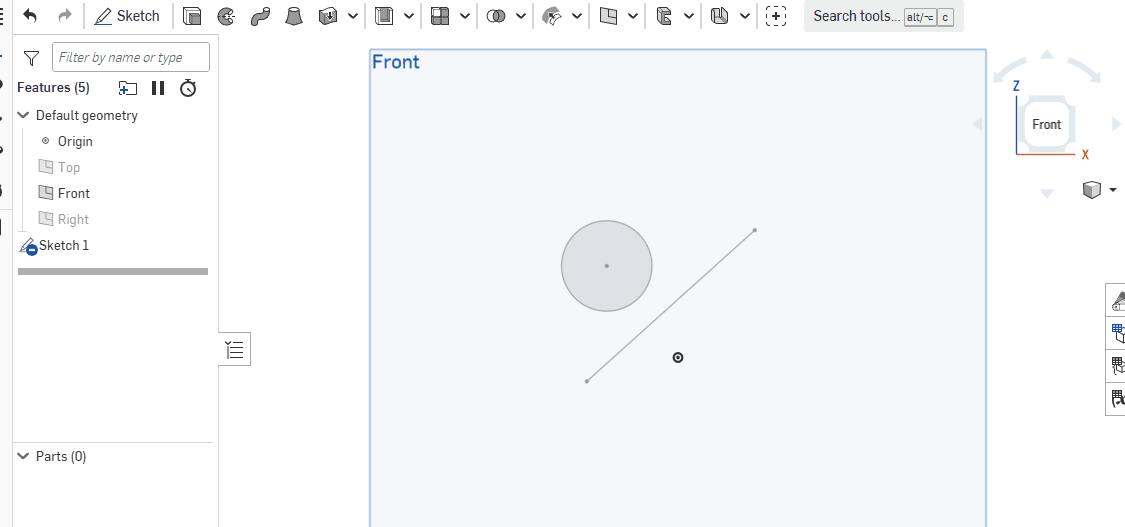The height and width of the screenshot is (527, 1125).
Task: Toggle the pause regeneration button
Action: coord(158,88)
